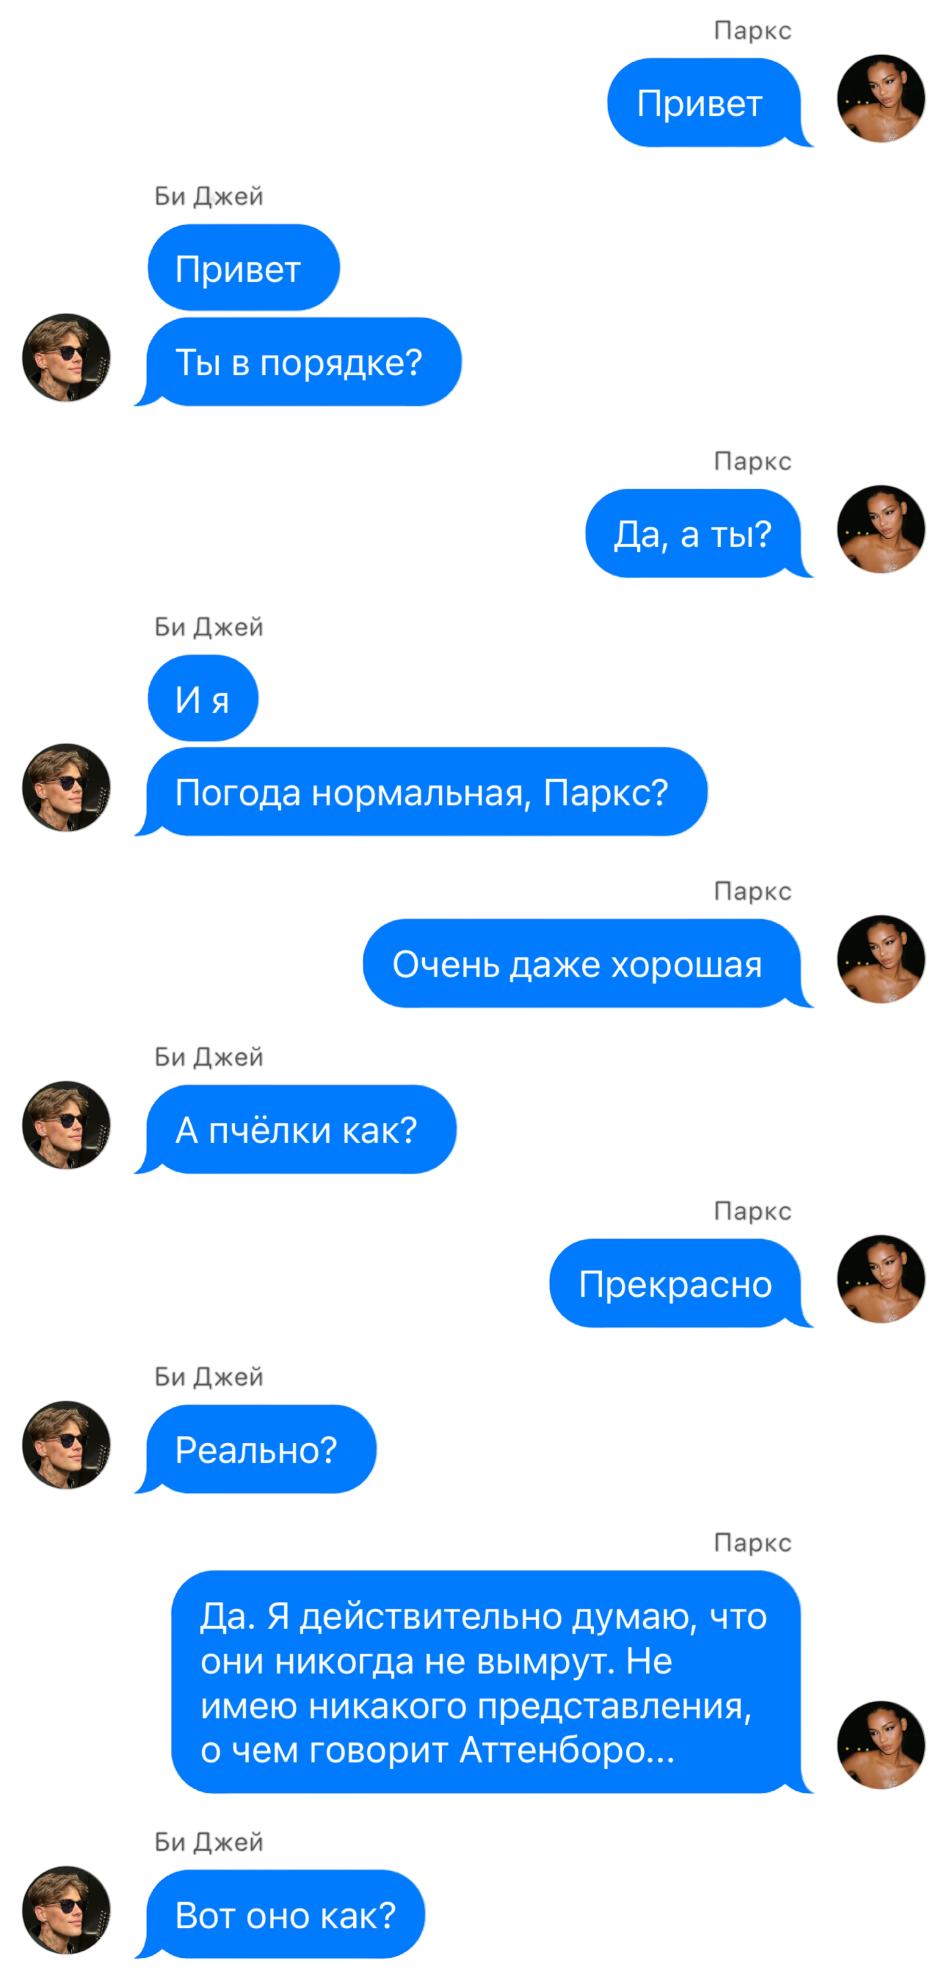Open Паркс avatar beside Очень даже хорошая
947x1981 pixels.
(881, 959)
